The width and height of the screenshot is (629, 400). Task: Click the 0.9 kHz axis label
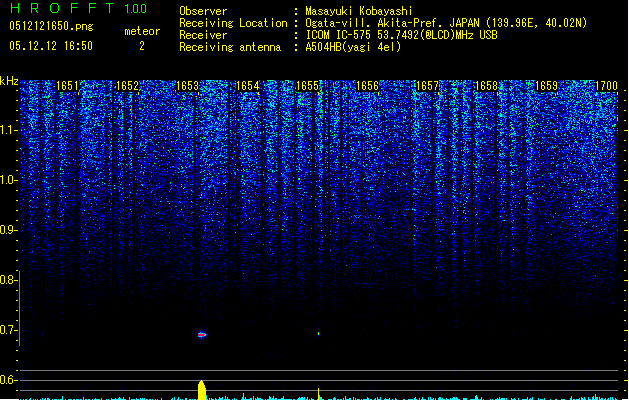[x=8, y=230]
